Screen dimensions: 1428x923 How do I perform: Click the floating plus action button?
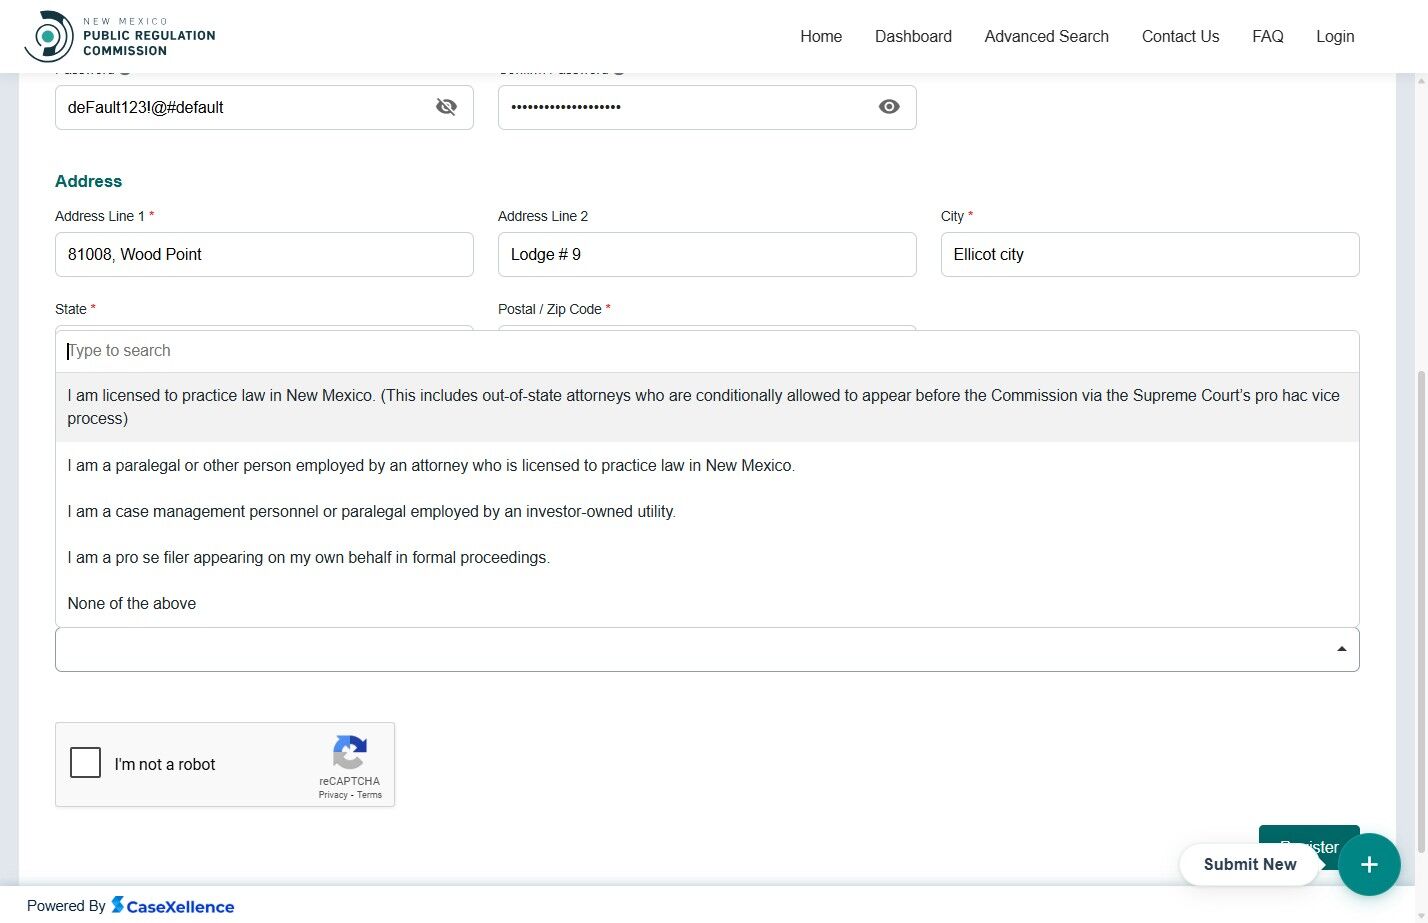click(1369, 864)
